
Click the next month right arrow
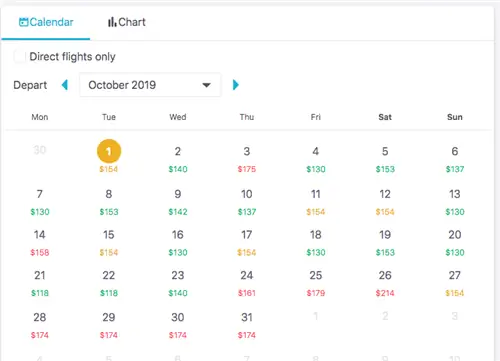(236, 85)
